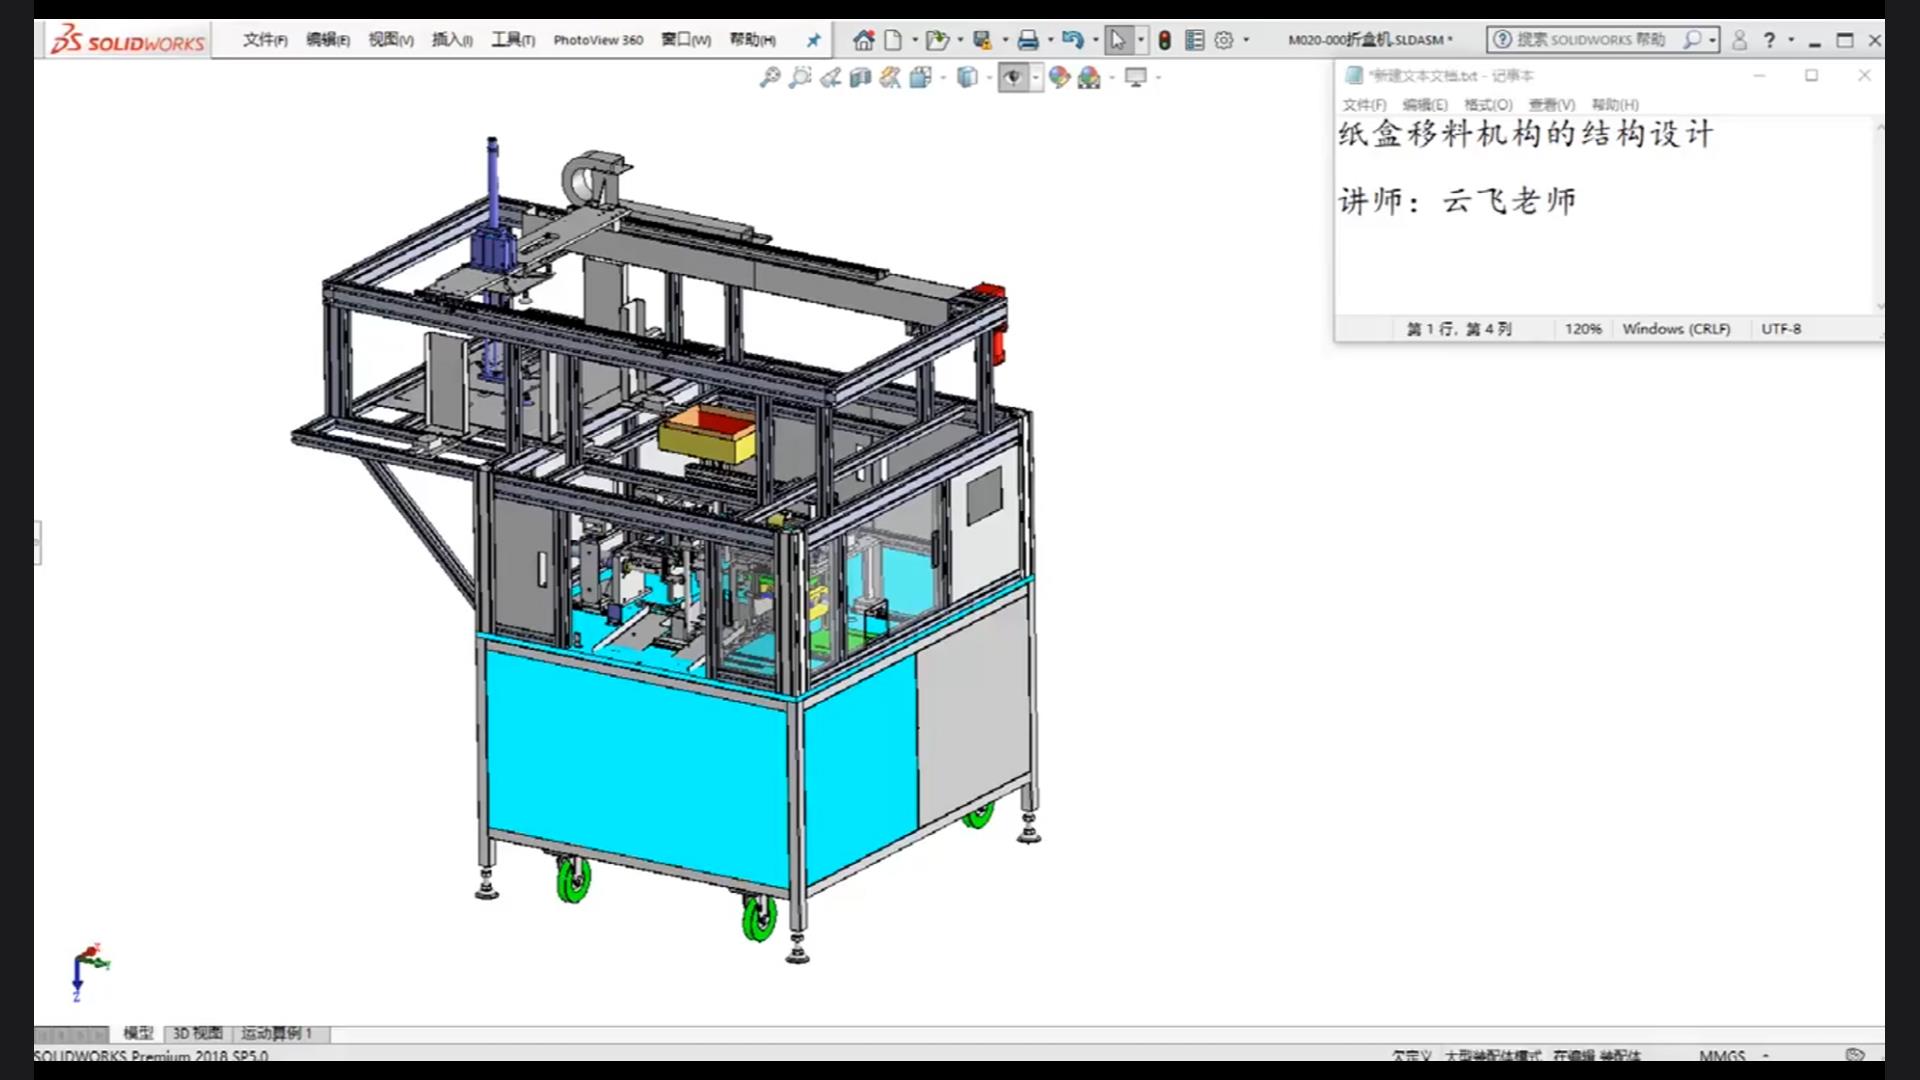The image size is (1920, 1080).
Task: Open the 视图(V) menu in SolidWorks
Action: [x=391, y=40]
